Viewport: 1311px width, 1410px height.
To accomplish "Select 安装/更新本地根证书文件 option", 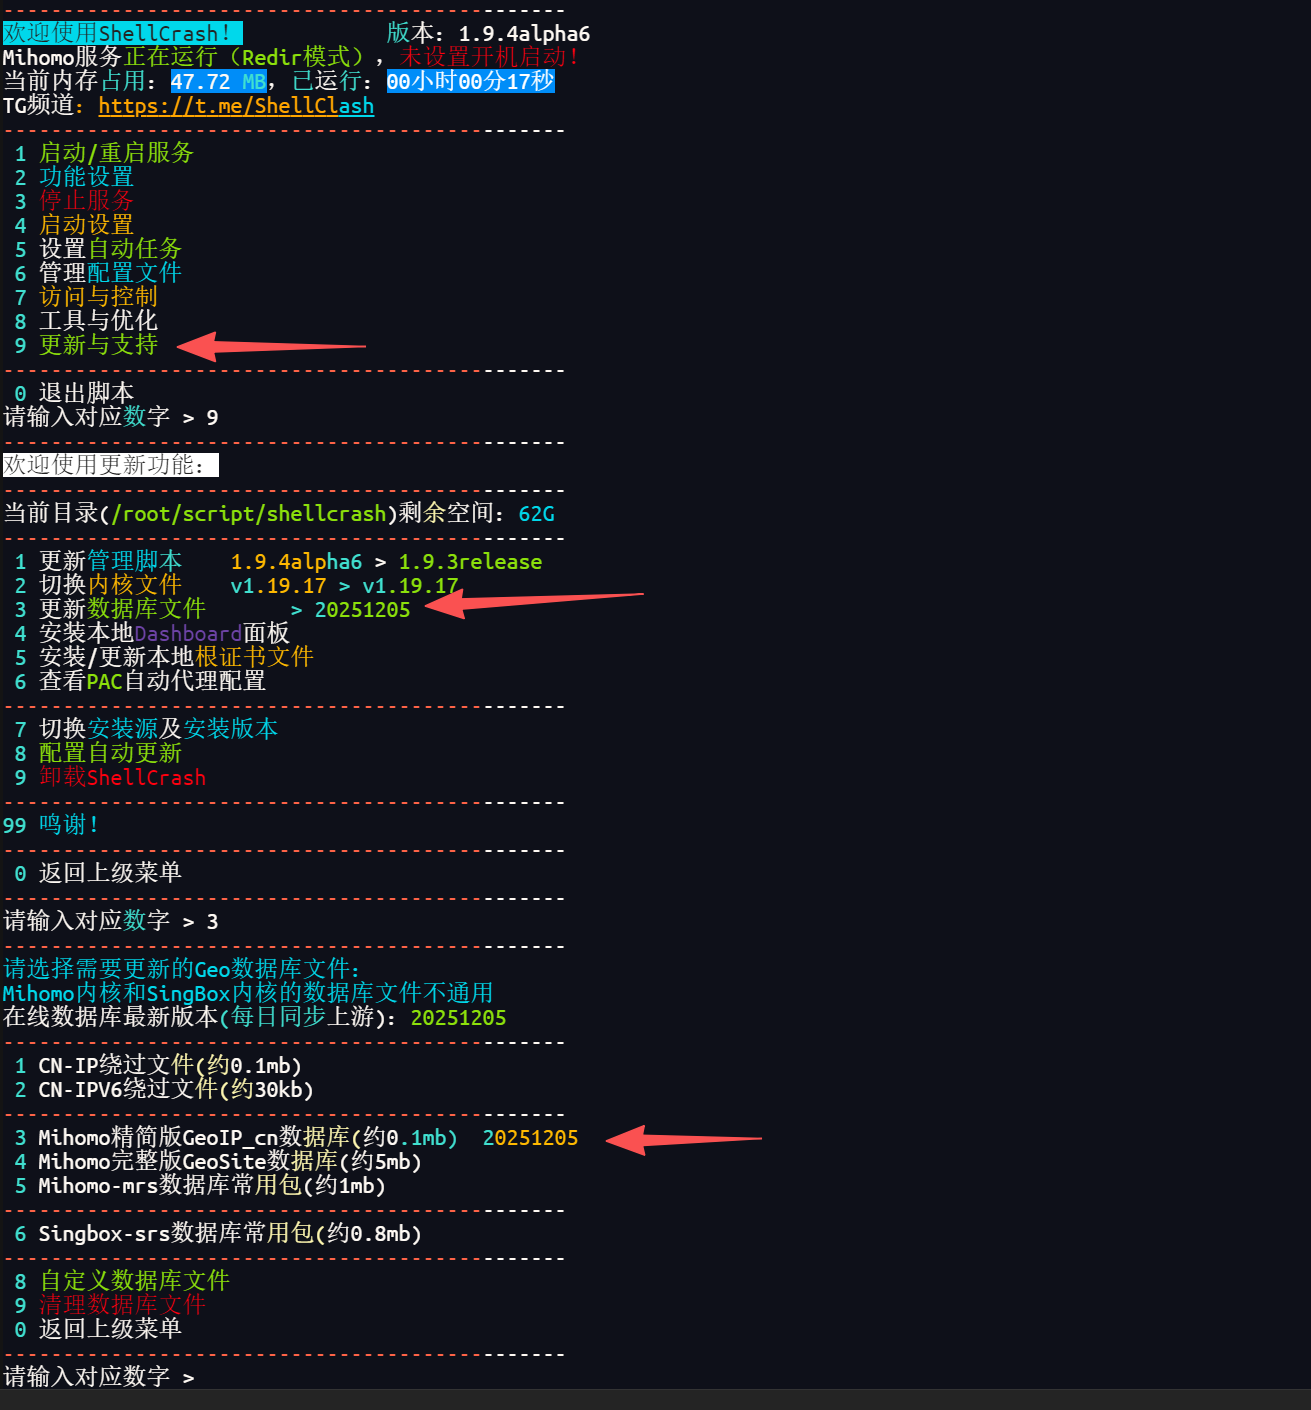I will coord(175,657).
